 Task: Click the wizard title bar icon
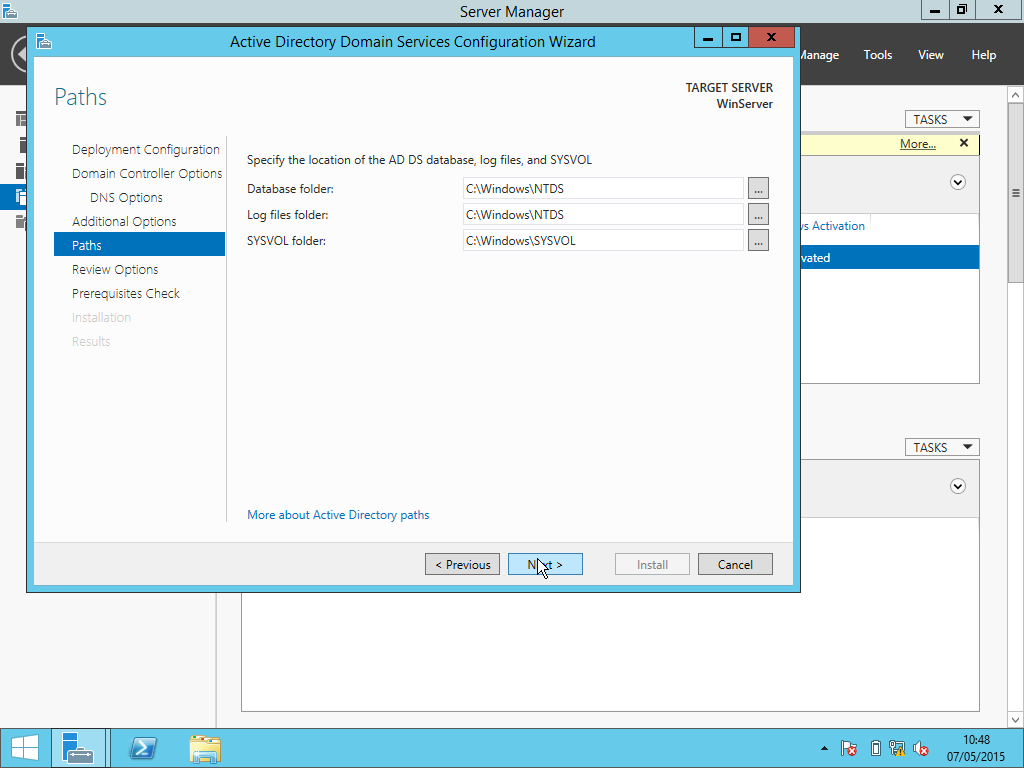coord(44,42)
